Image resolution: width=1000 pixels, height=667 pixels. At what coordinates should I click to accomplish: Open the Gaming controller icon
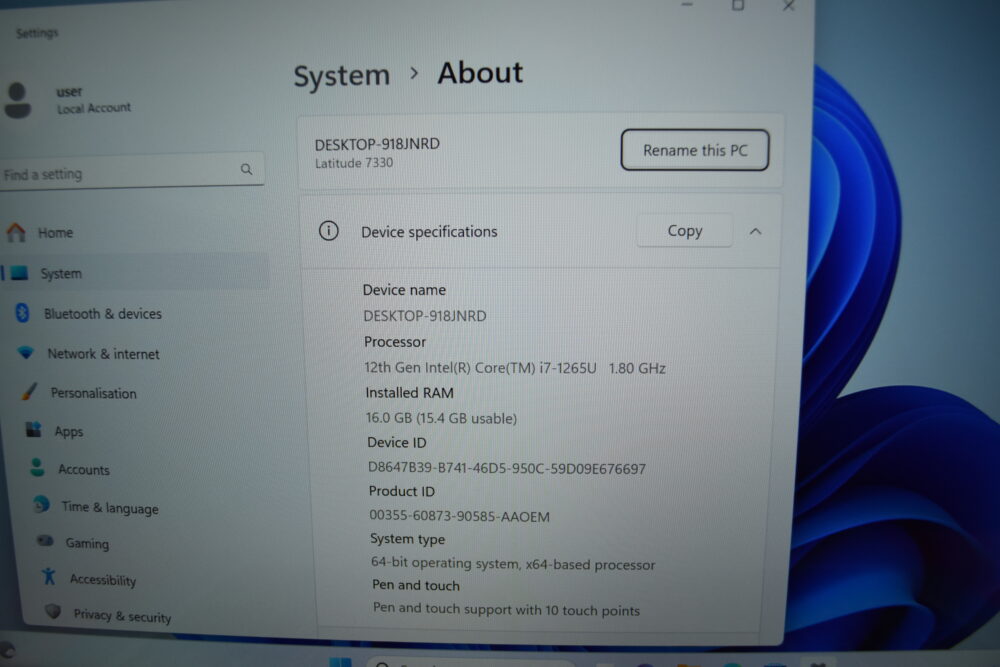(x=45, y=541)
